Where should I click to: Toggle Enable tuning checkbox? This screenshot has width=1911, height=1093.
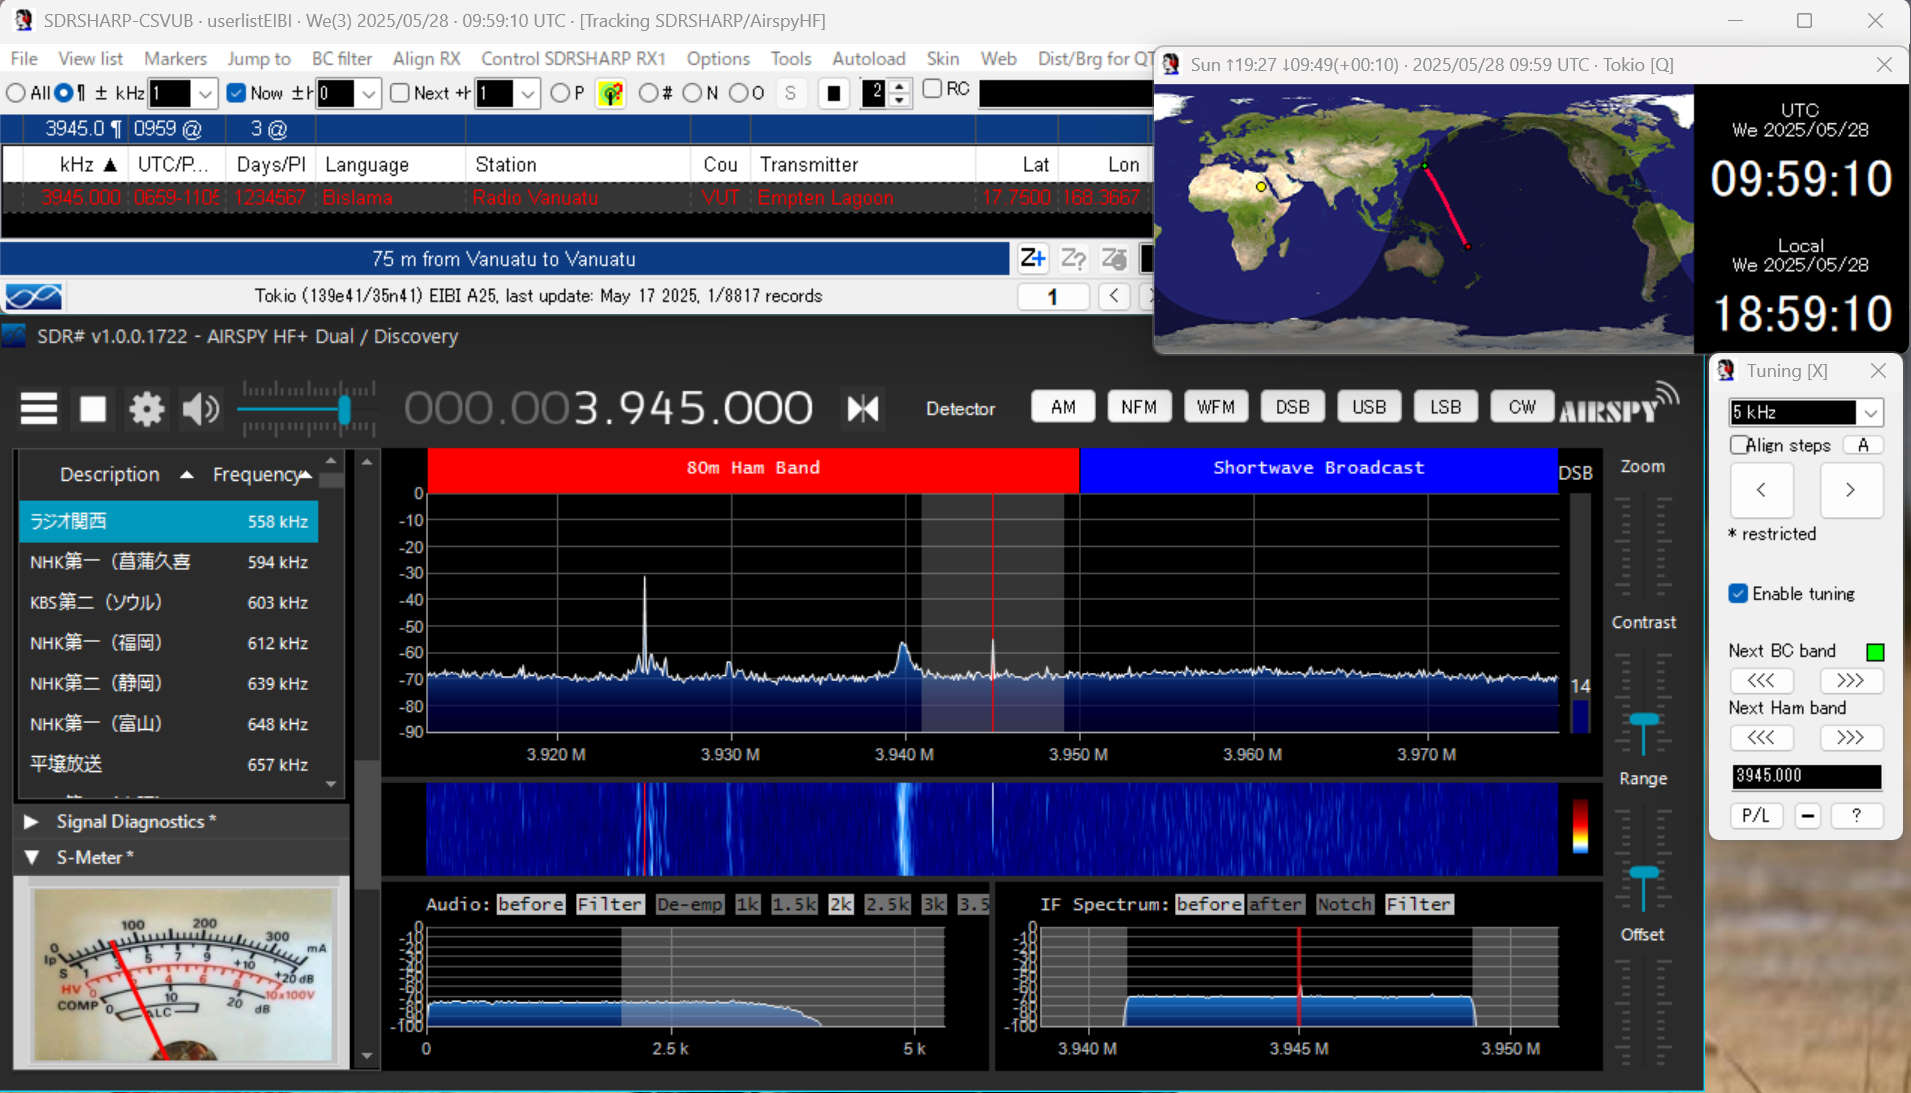1739,594
